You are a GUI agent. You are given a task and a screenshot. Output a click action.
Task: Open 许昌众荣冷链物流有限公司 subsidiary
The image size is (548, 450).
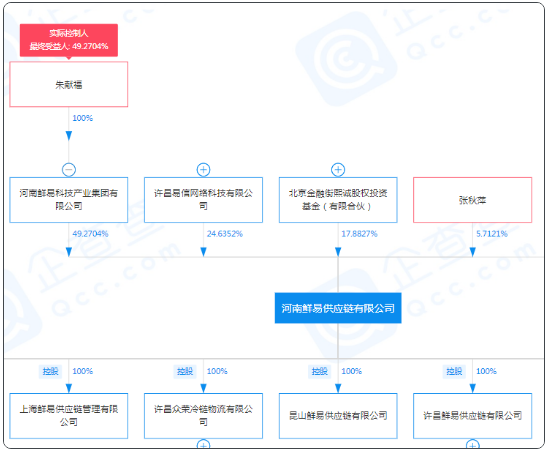tap(203, 416)
